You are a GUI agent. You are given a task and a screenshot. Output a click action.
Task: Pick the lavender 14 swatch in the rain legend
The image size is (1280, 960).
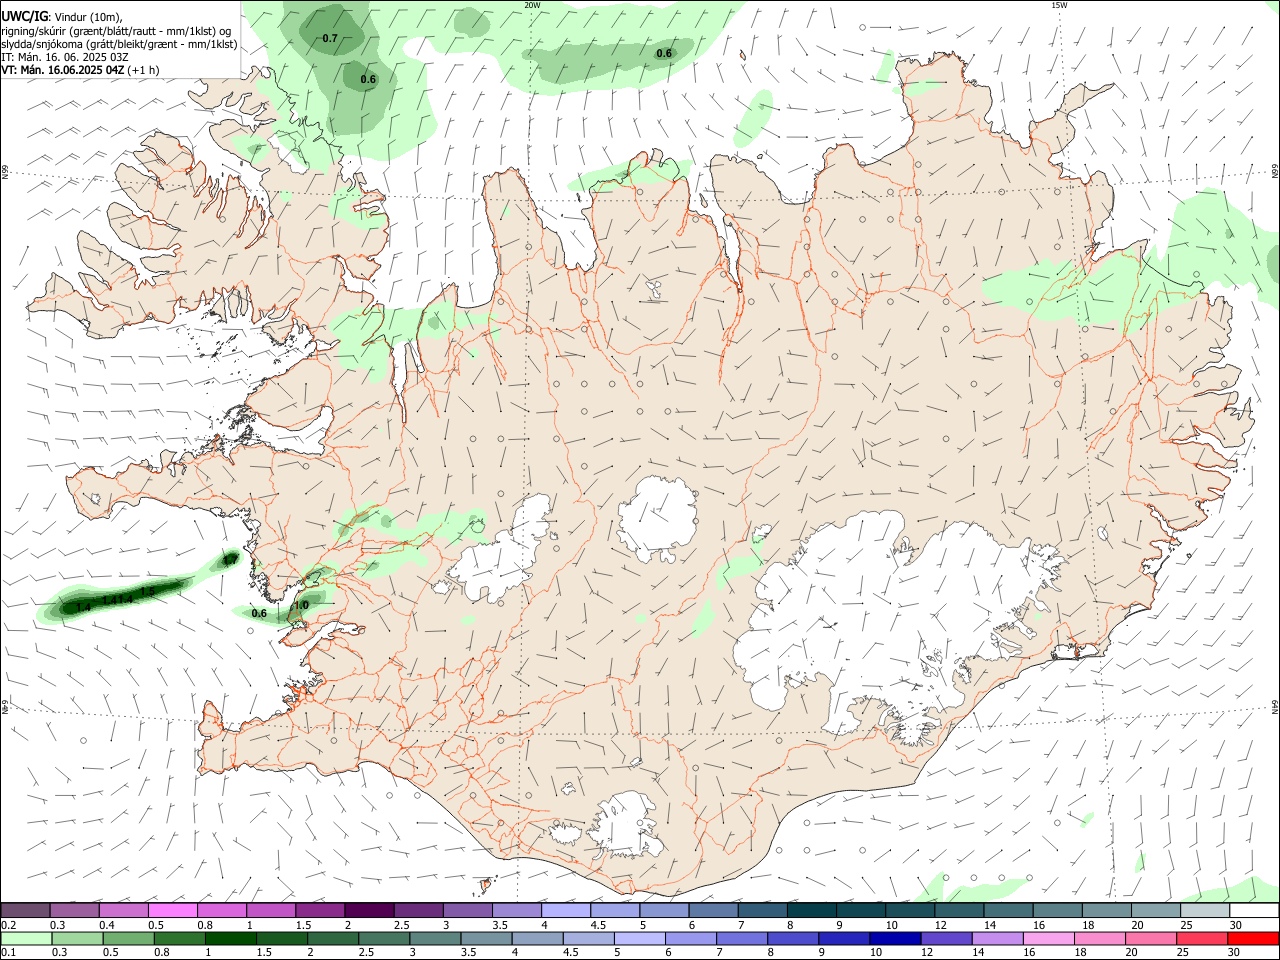click(998, 939)
